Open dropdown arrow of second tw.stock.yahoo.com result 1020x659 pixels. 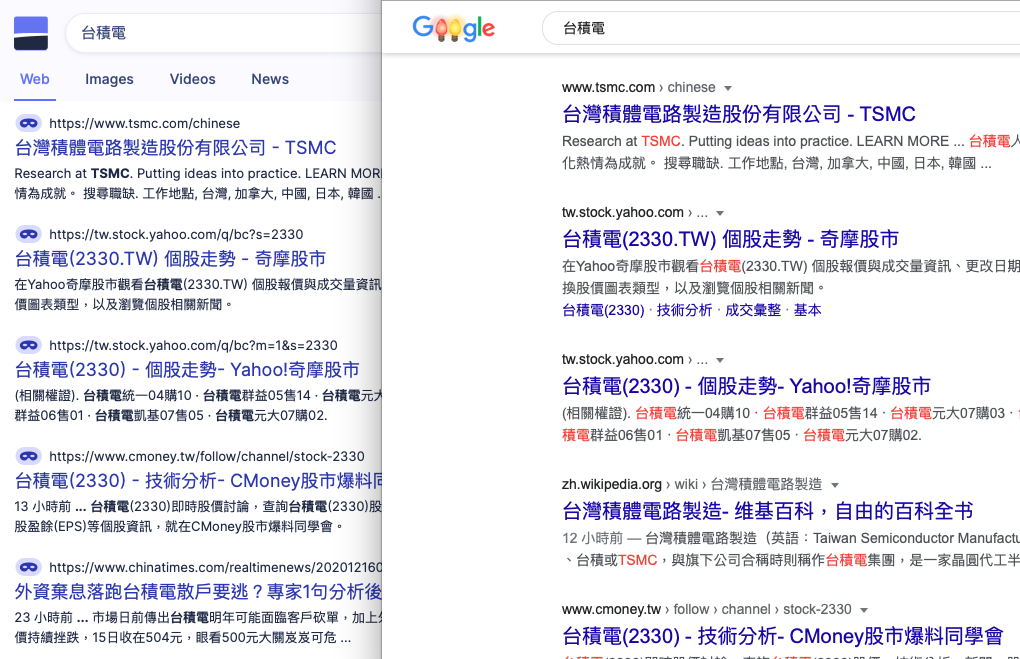(x=720, y=360)
